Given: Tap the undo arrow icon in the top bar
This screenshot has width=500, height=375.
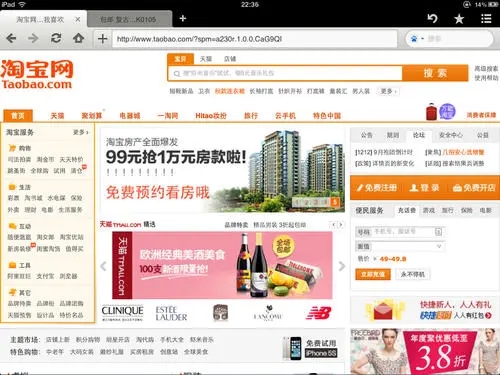Looking at the screenshot, I should click(433, 18).
